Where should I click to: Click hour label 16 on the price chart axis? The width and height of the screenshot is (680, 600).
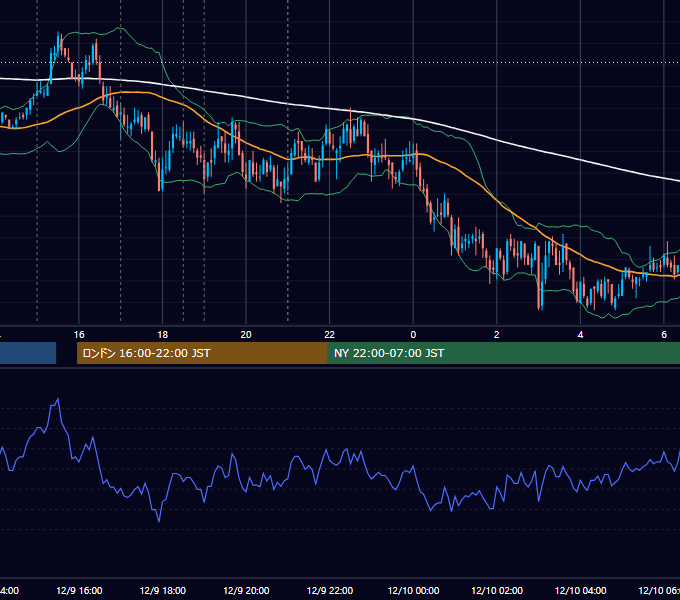tap(79, 335)
